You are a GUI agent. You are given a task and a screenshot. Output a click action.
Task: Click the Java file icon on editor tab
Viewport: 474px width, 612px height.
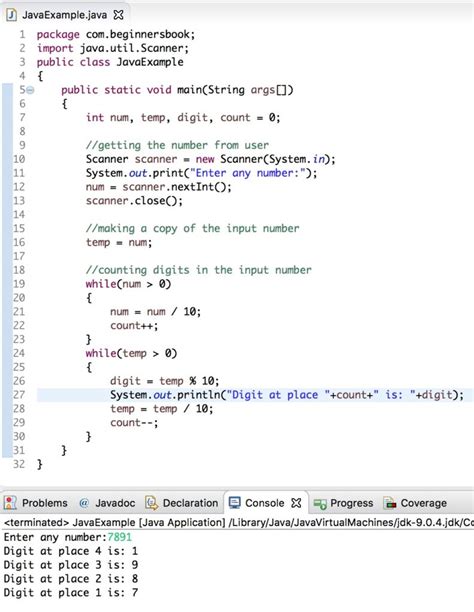[12, 15]
